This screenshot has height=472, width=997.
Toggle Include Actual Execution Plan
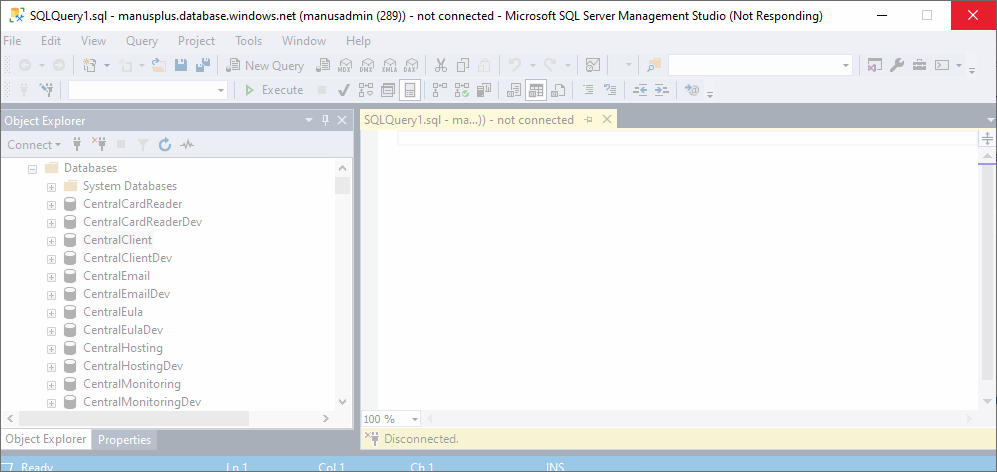[439, 90]
